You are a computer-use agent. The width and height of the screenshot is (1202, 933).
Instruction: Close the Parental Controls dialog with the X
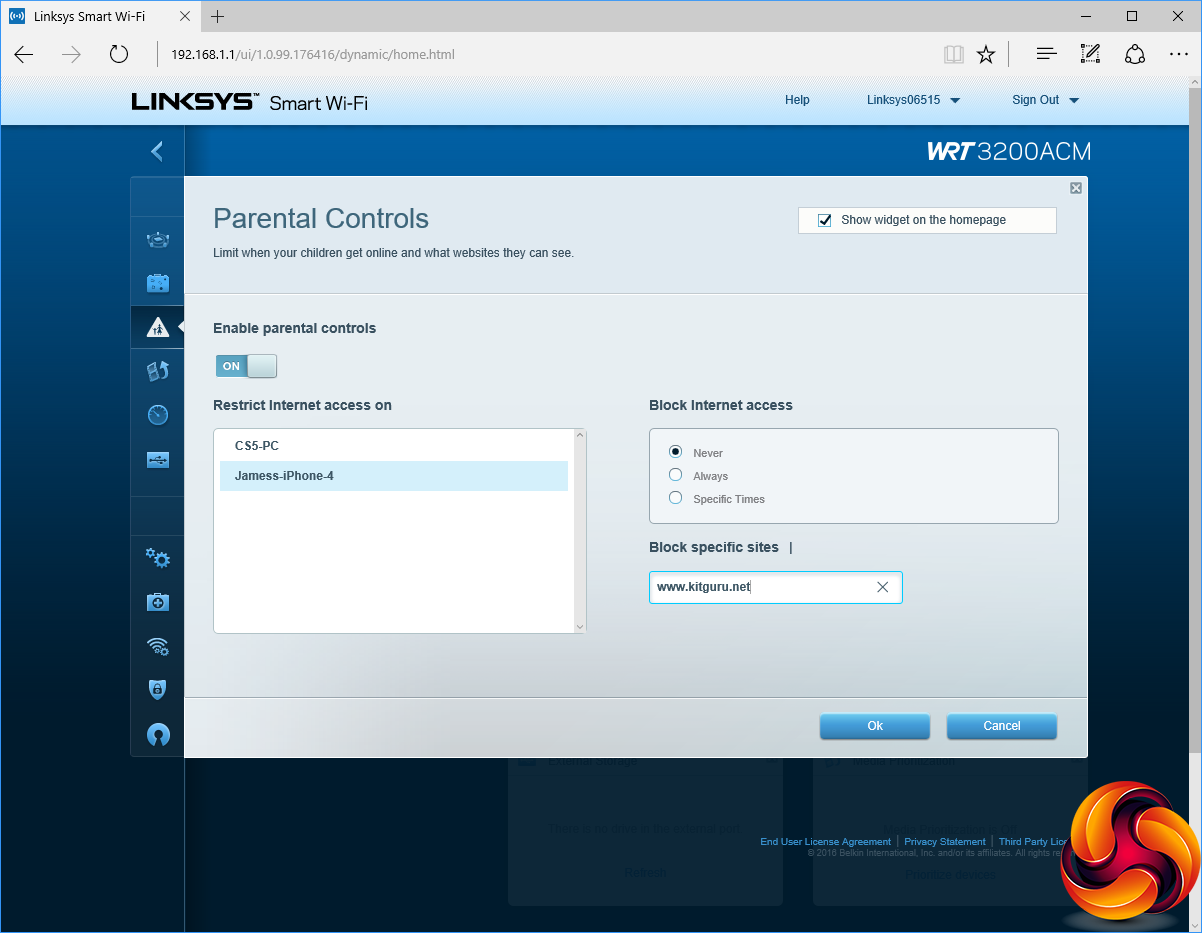click(x=1076, y=188)
